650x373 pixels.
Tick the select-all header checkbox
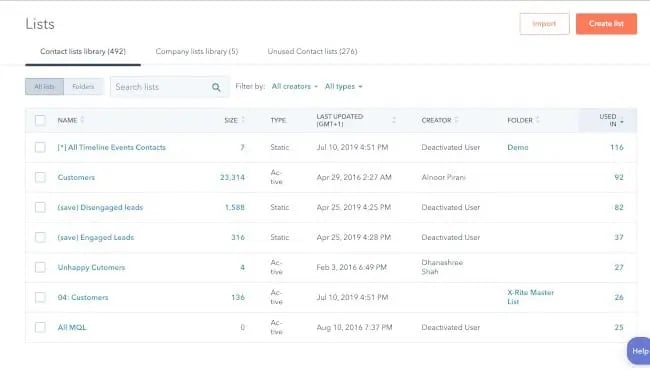point(40,120)
